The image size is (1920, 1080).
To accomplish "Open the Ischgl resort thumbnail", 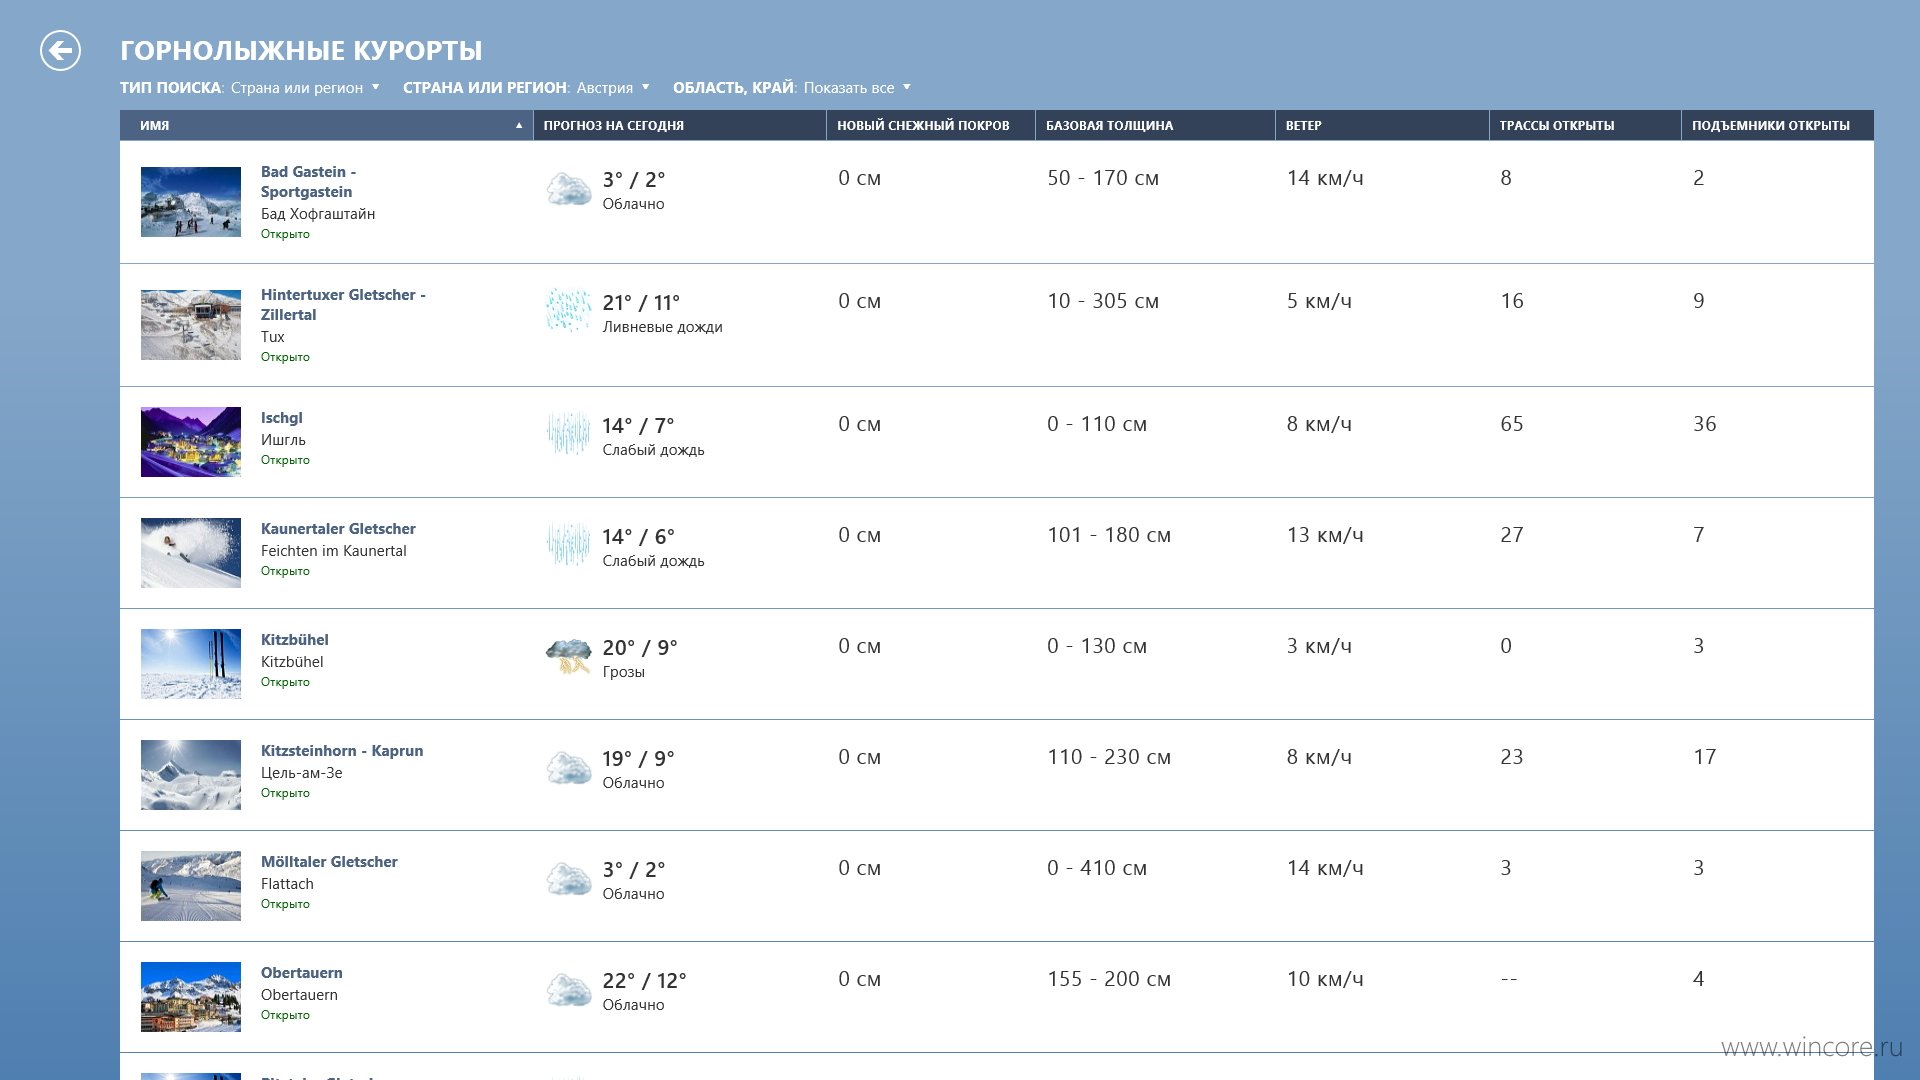I will click(191, 442).
